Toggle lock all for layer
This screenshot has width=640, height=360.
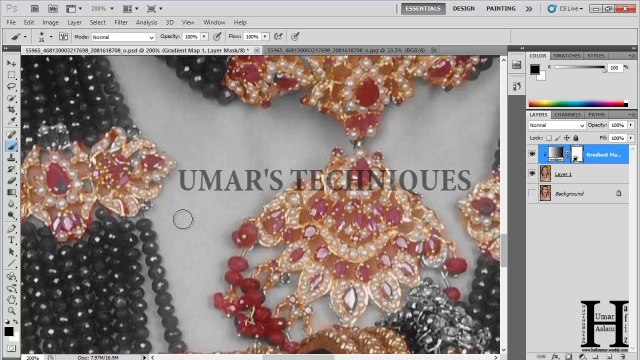point(576,138)
